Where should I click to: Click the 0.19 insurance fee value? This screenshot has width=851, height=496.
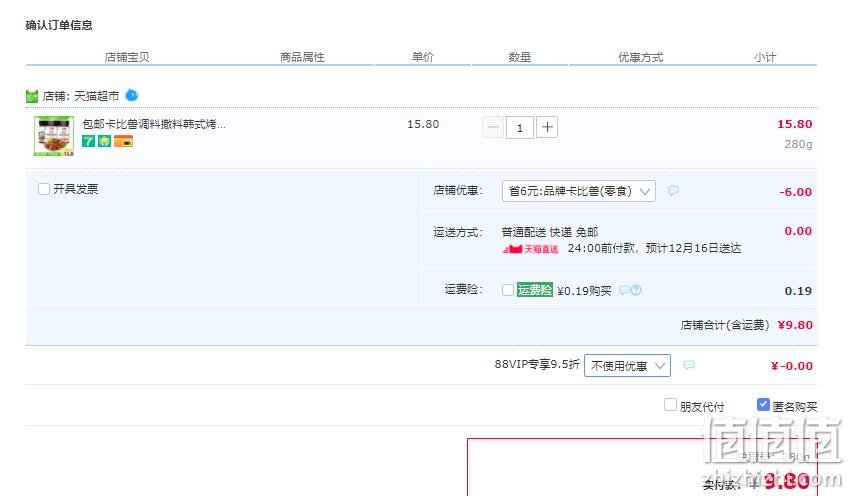click(x=798, y=291)
